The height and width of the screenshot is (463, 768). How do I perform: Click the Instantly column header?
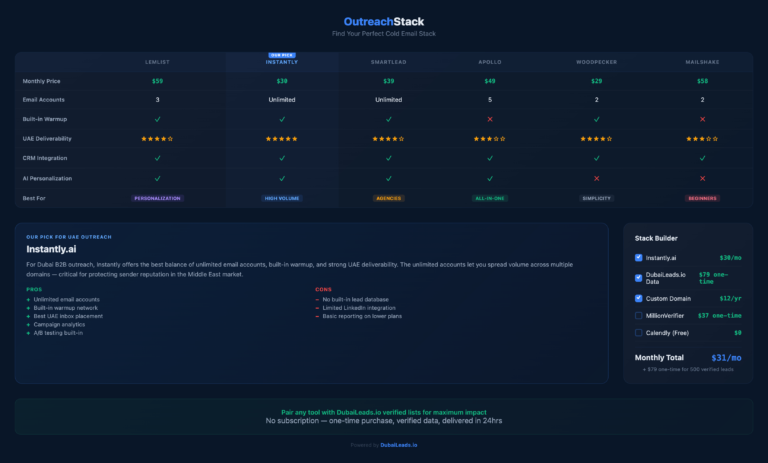[282, 62]
